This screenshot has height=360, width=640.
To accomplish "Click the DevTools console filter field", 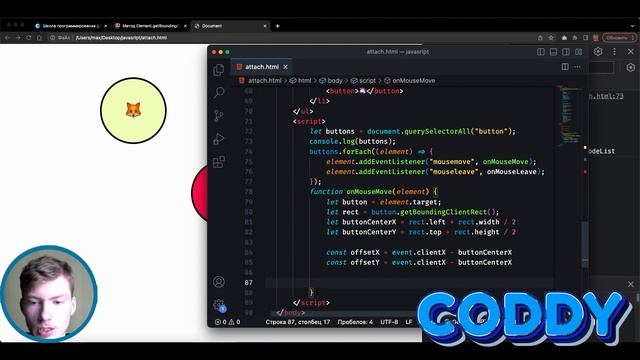I will click(601, 67).
